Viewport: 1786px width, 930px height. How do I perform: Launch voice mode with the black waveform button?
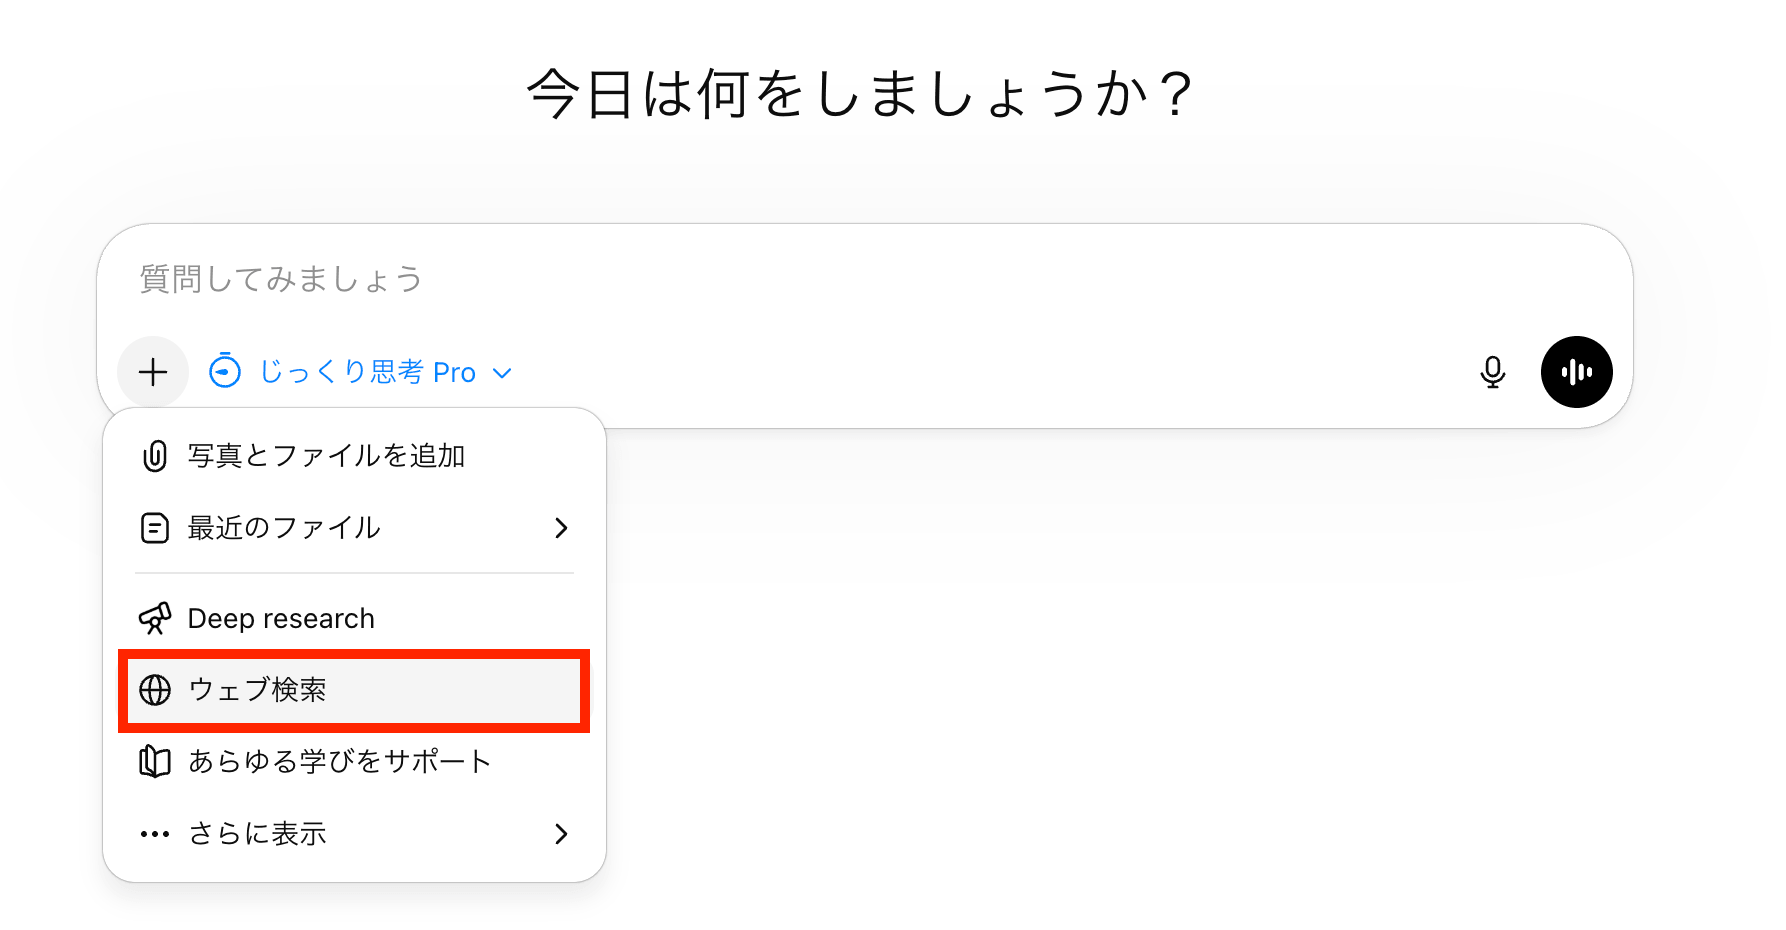[x=1576, y=372]
